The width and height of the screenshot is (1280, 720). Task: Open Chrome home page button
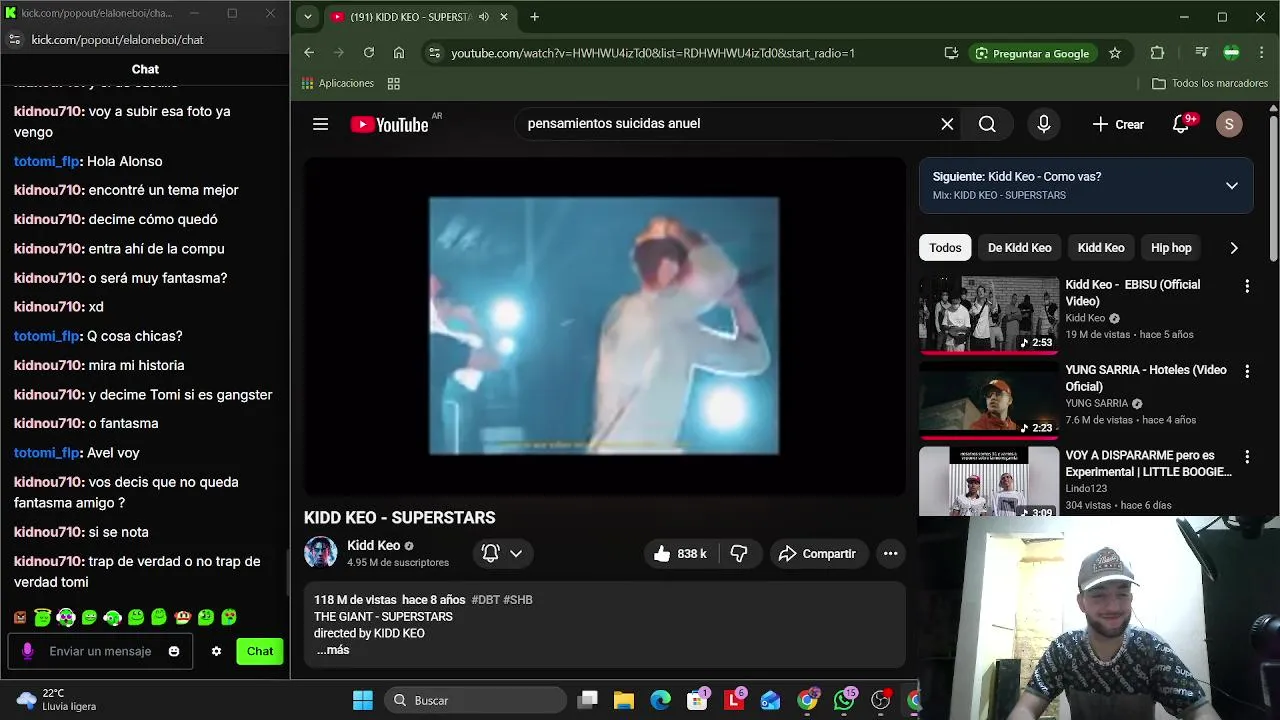(399, 53)
